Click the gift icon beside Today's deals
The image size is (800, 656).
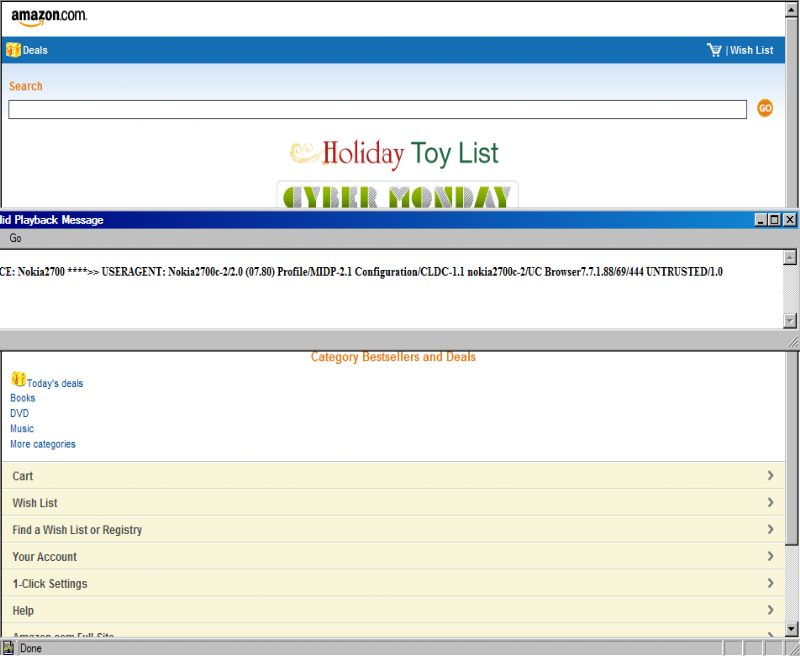[18, 379]
